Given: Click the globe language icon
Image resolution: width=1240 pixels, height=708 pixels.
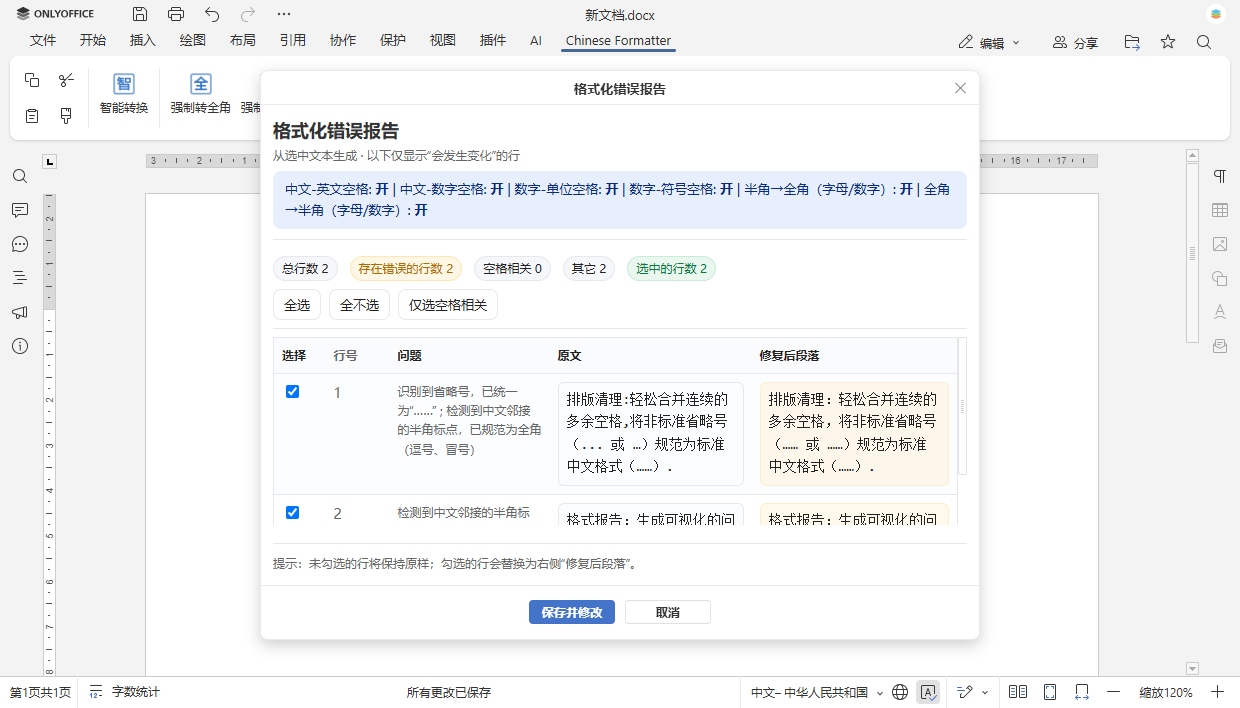Looking at the screenshot, I should [x=900, y=692].
